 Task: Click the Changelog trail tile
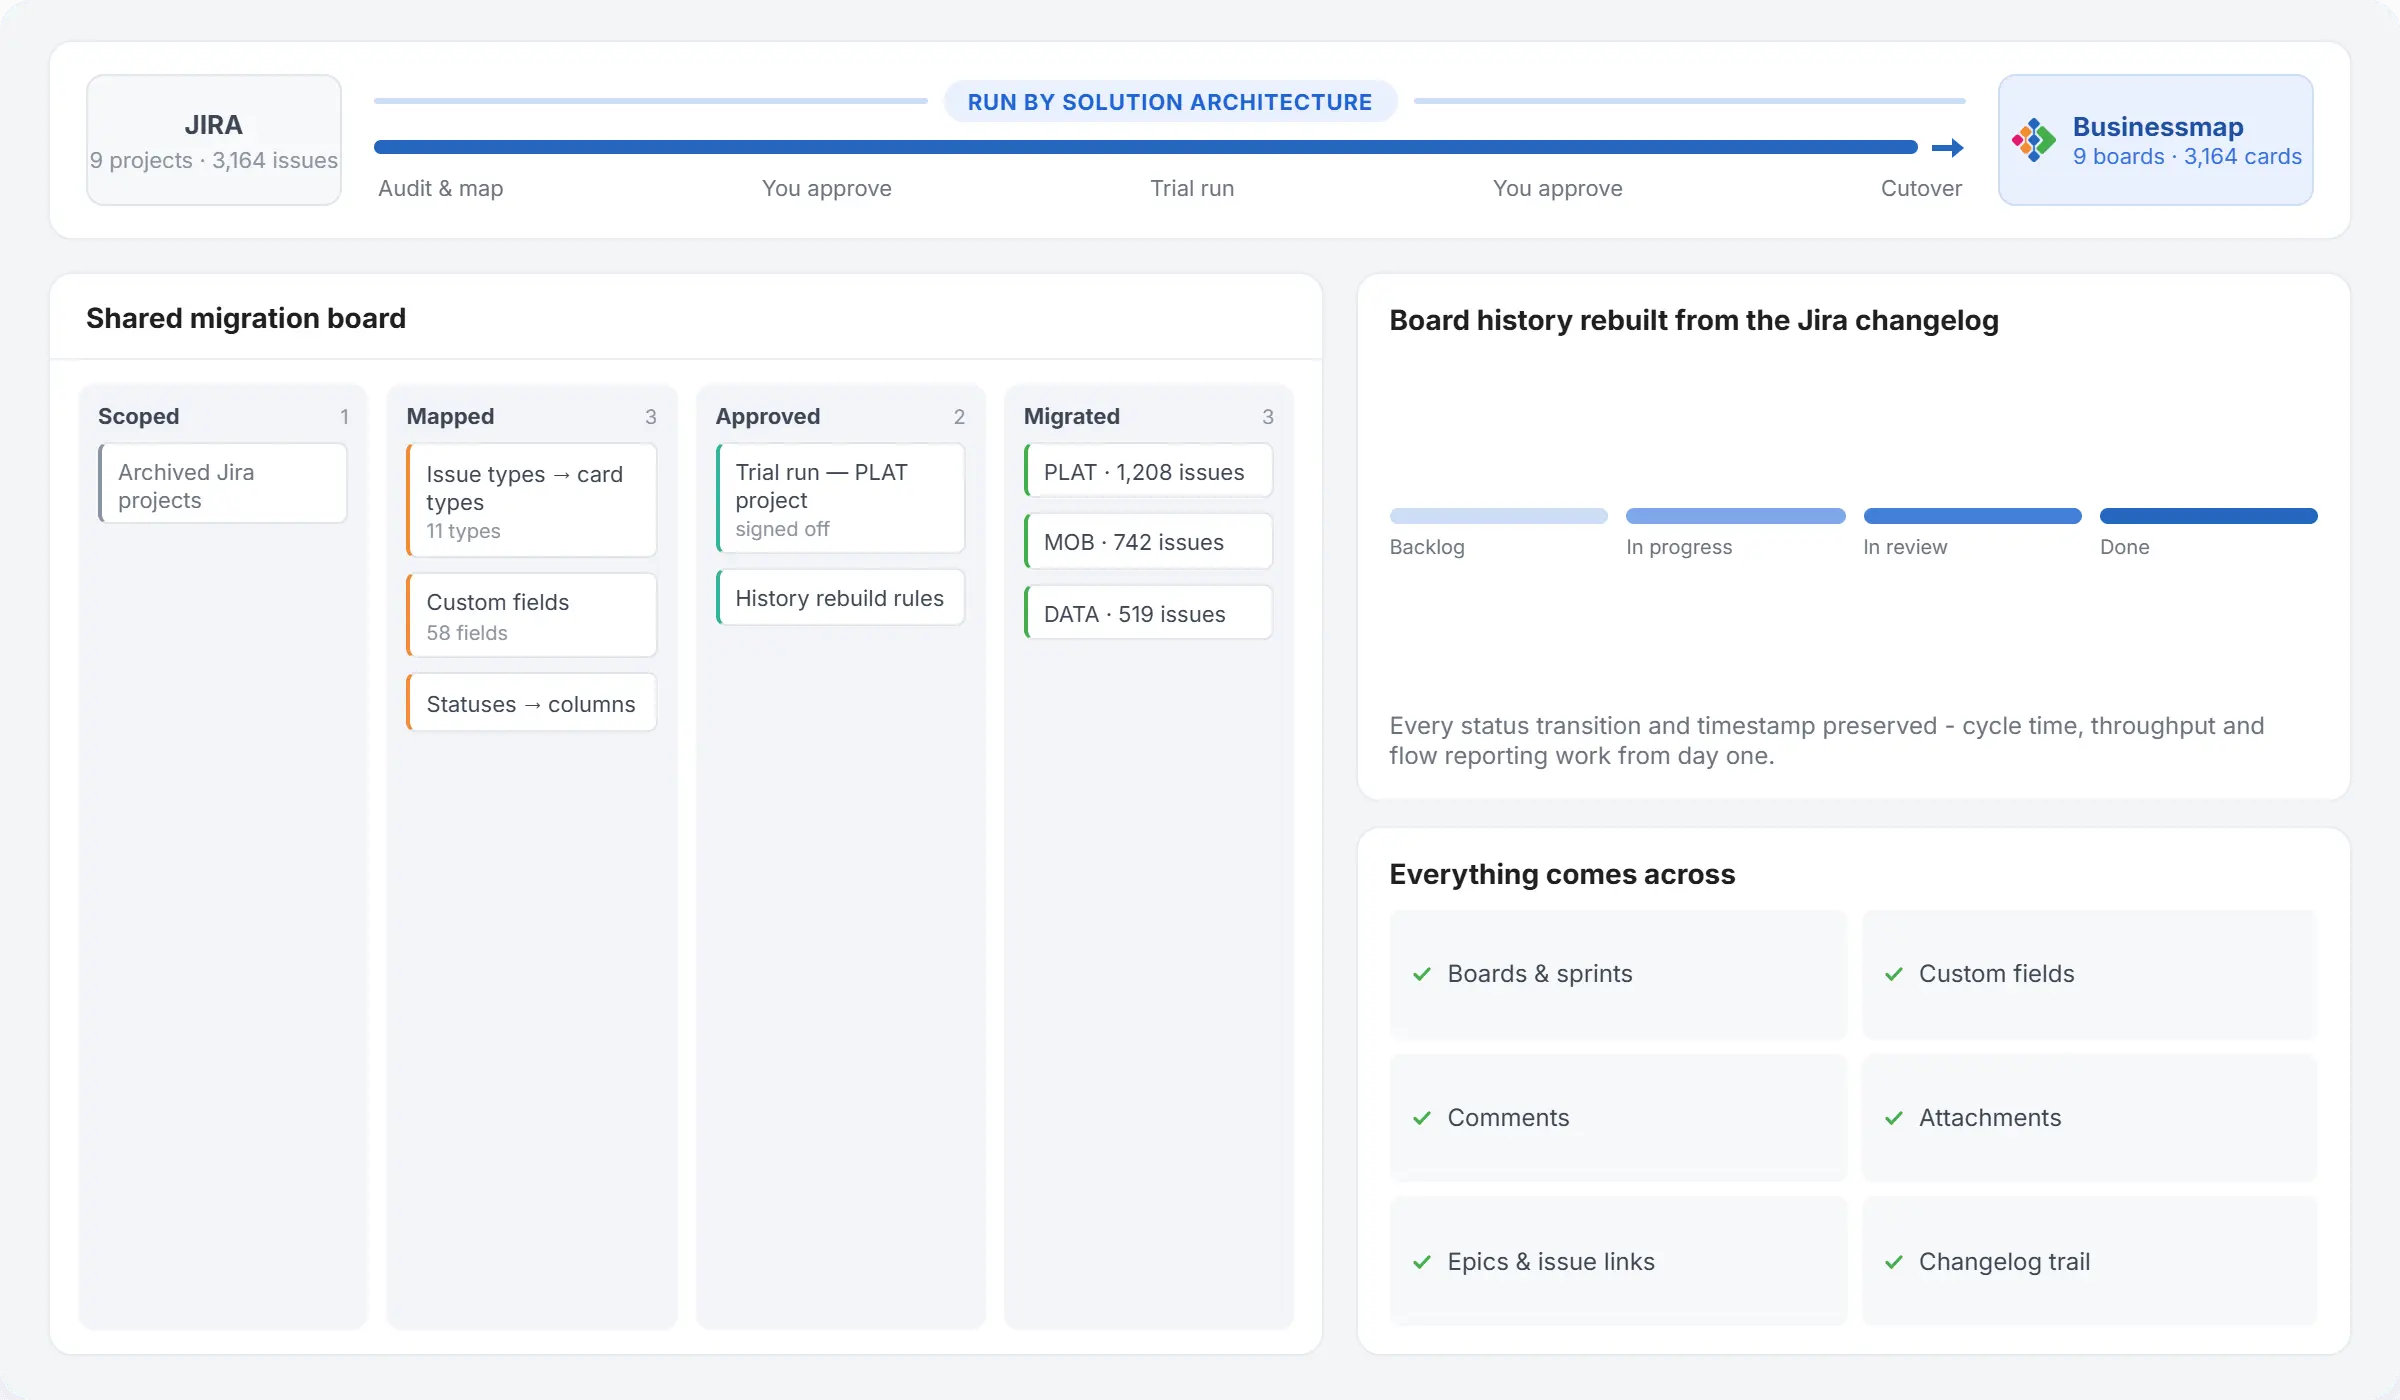tap(2090, 1262)
